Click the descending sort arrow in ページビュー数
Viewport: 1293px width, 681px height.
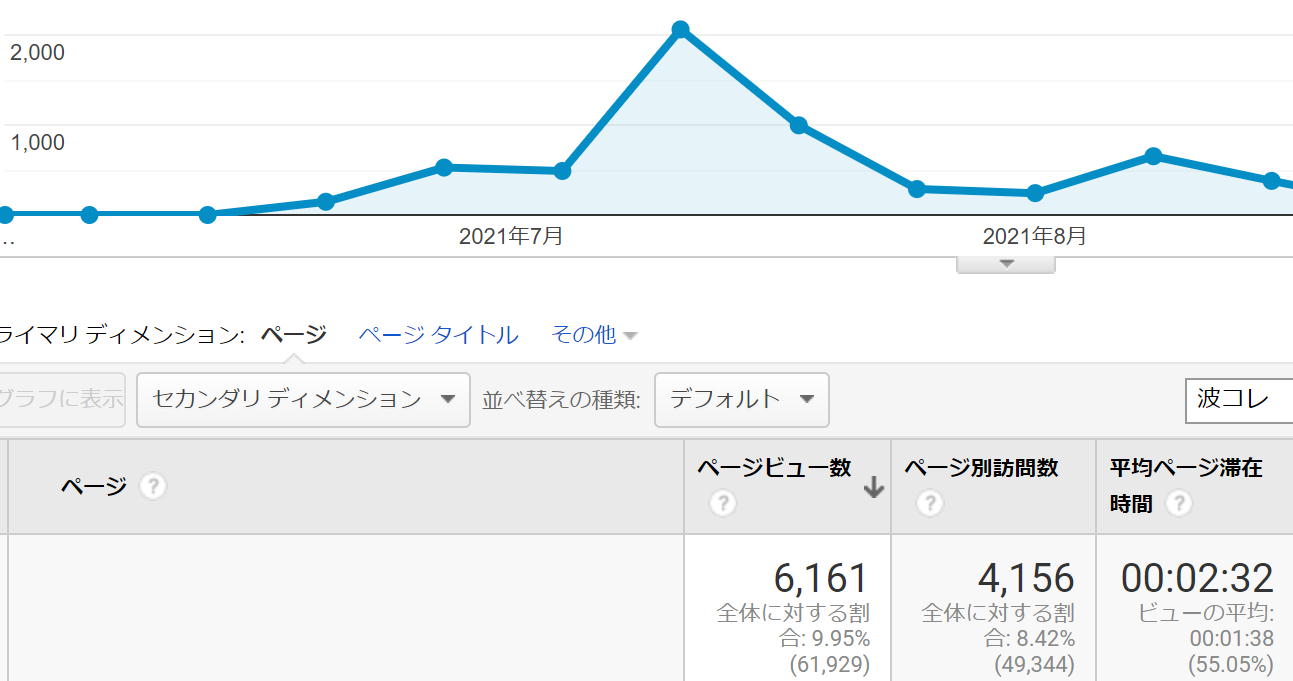[x=873, y=487]
